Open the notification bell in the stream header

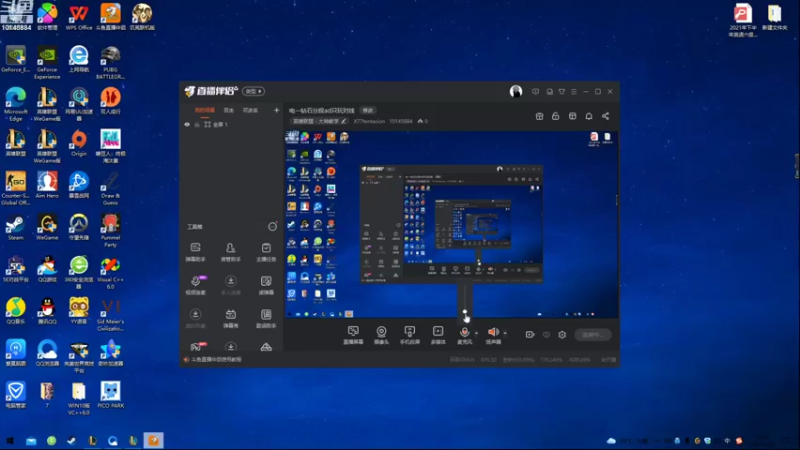click(x=589, y=116)
